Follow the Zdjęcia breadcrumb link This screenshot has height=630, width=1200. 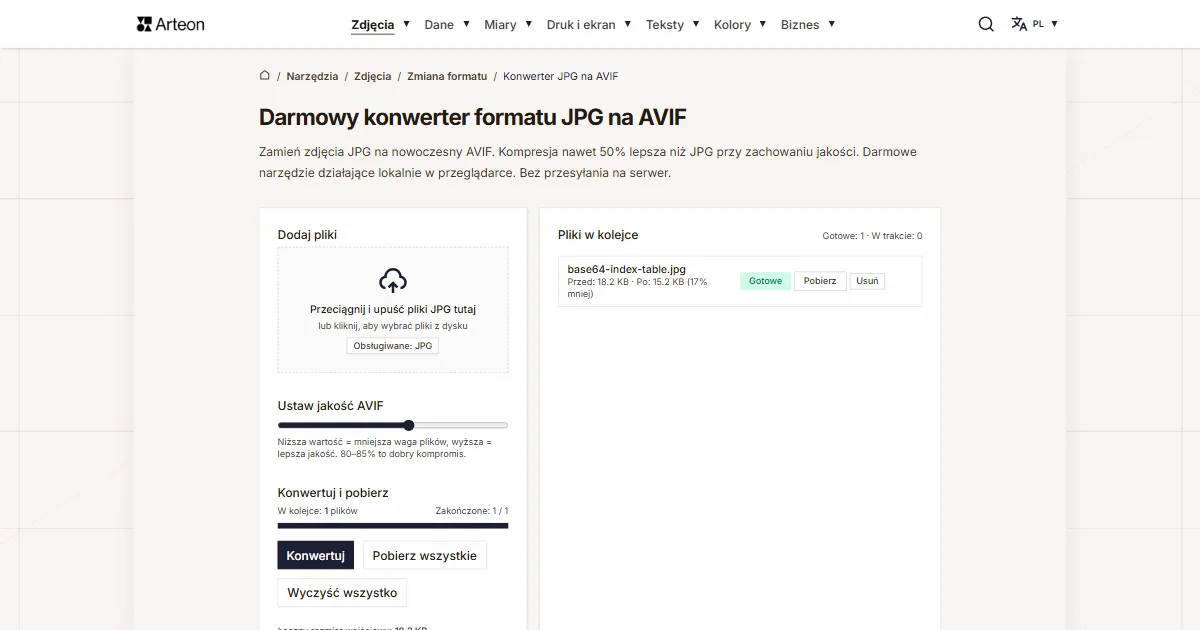click(x=373, y=76)
